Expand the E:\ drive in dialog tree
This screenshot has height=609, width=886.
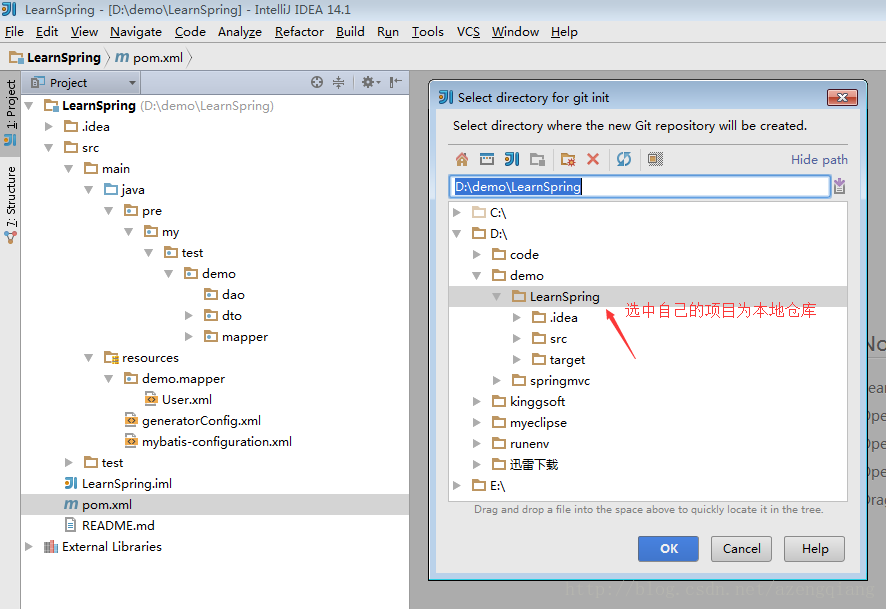[457, 485]
